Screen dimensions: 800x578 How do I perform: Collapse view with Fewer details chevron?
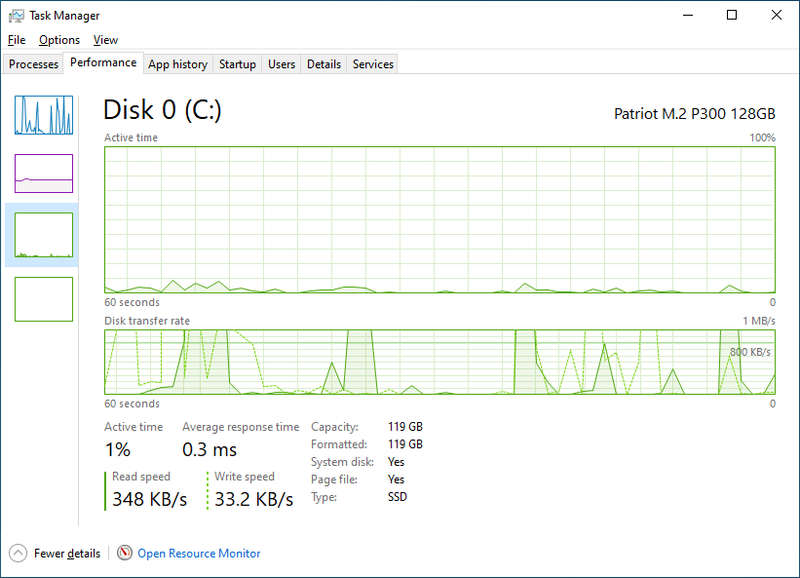(18, 553)
